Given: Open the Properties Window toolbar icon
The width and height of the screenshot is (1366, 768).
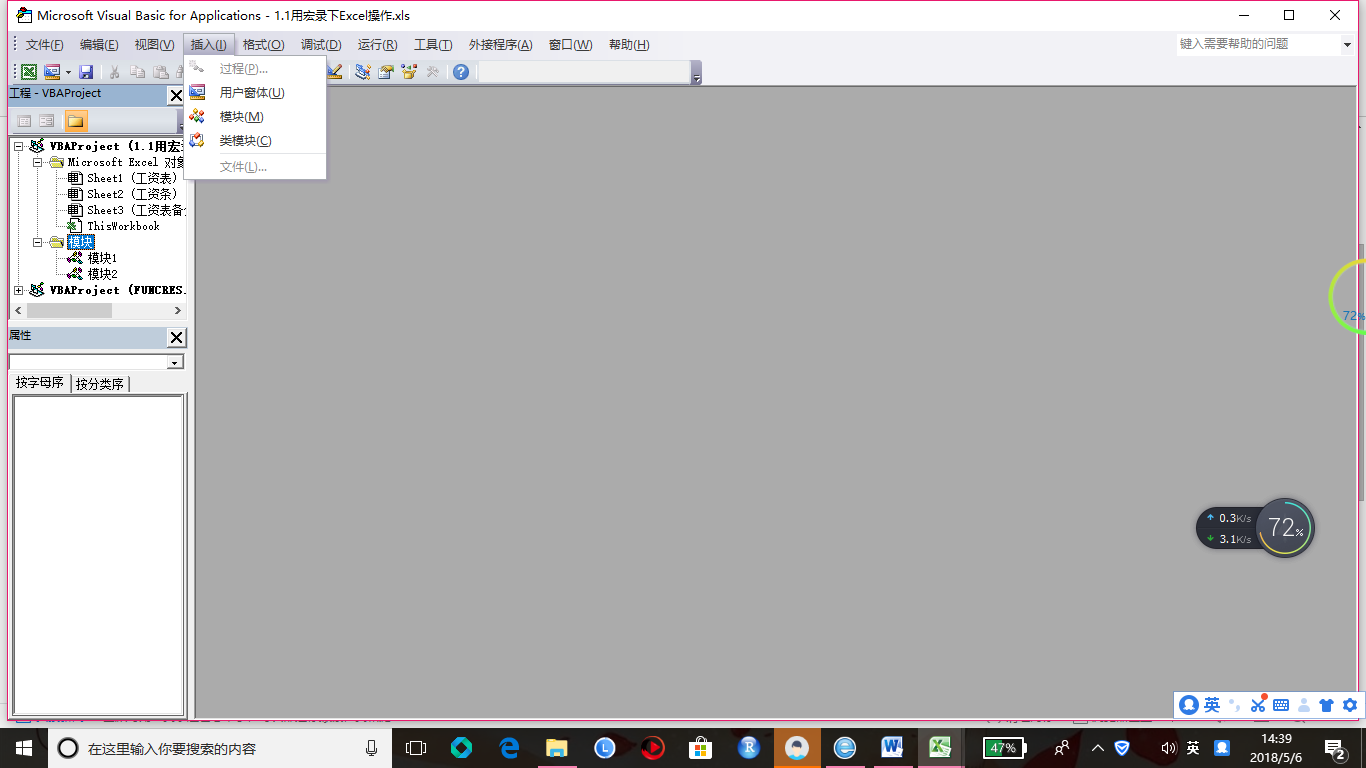Looking at the screenshot, I should (385, 72).
